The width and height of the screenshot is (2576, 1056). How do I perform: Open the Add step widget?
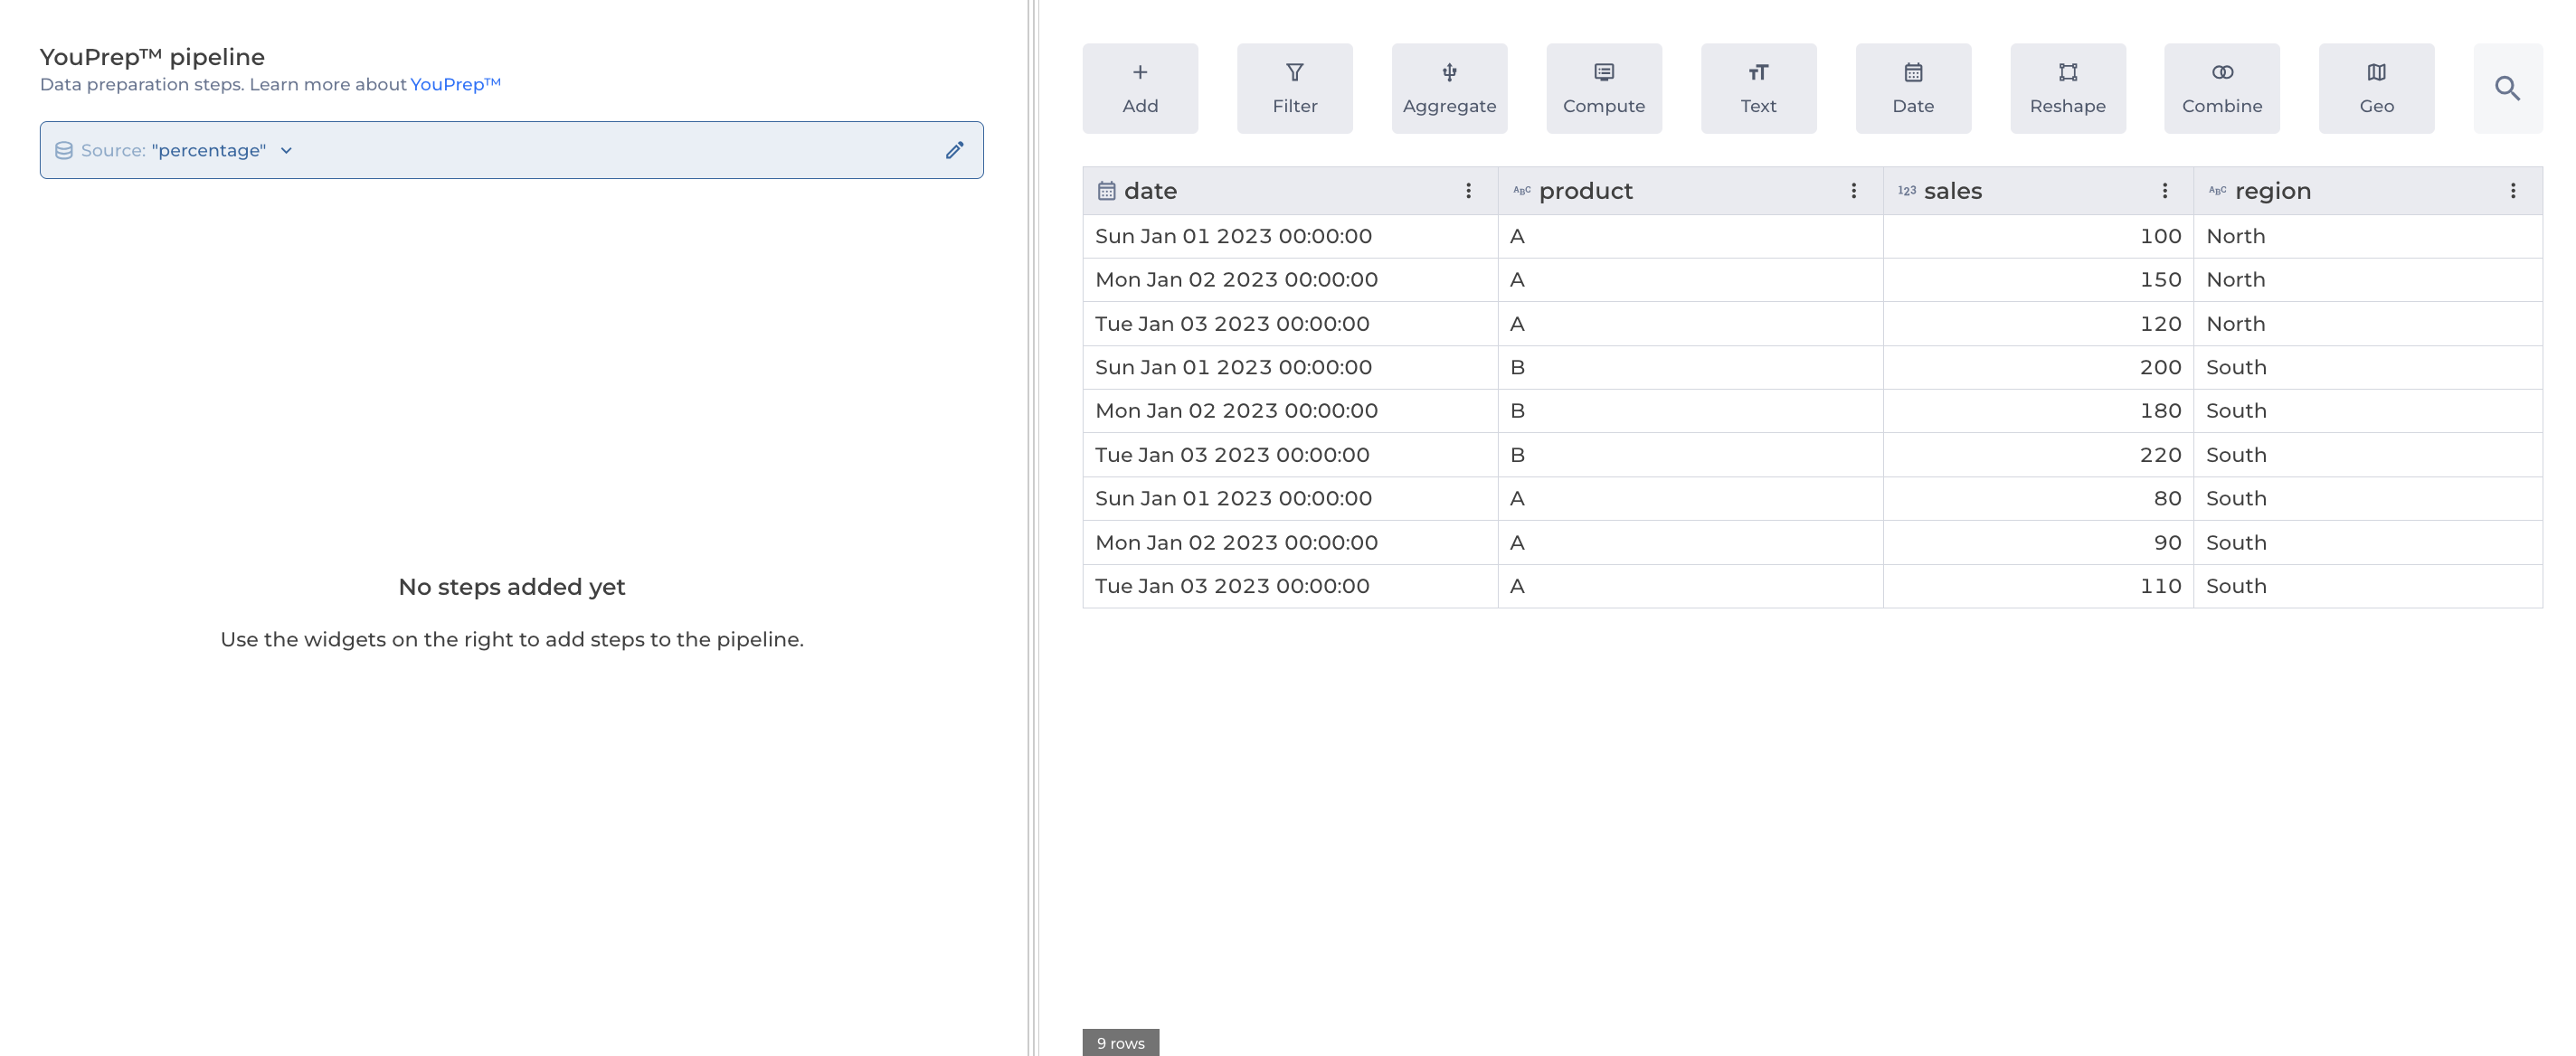coord(1139,88)
